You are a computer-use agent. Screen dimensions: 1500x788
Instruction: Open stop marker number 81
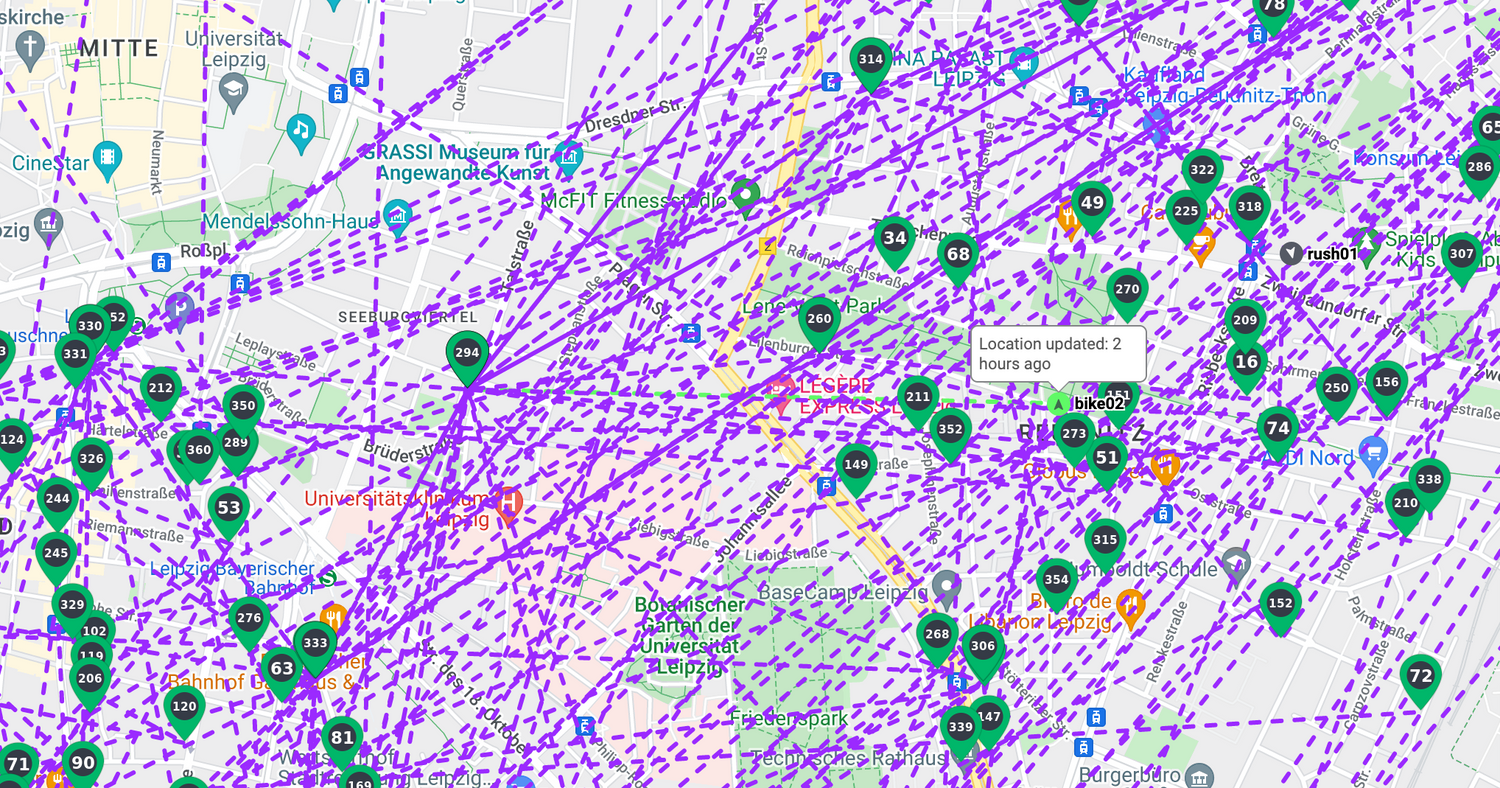(342, 739)
